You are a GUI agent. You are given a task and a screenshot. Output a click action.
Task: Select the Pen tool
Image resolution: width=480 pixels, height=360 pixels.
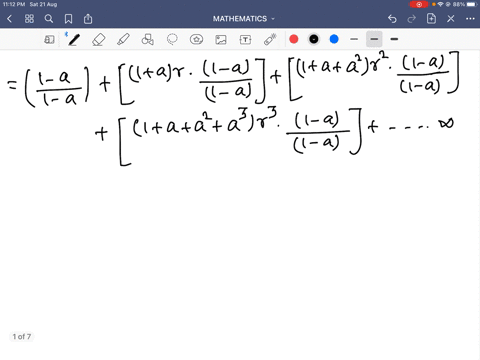click(x=74, y=39)
